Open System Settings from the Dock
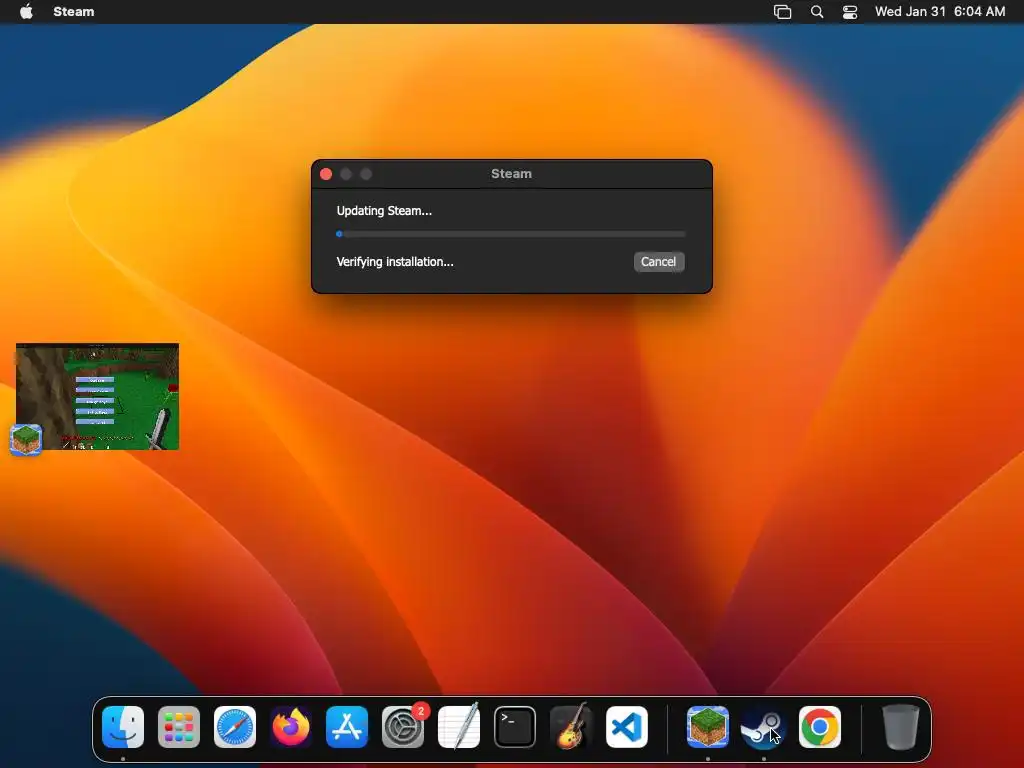Viewport: 1024px width, 768px height. point(403,727)
